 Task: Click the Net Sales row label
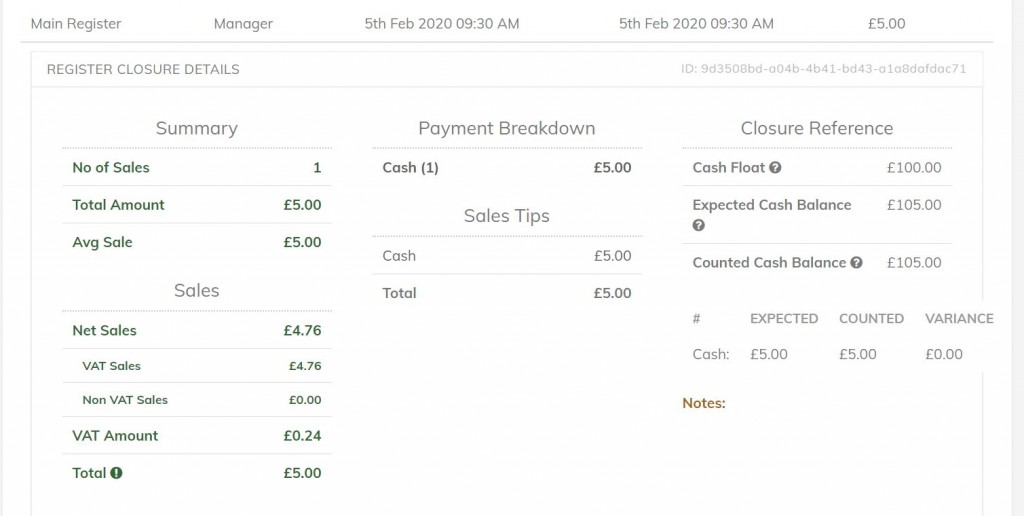pos(104,330)
